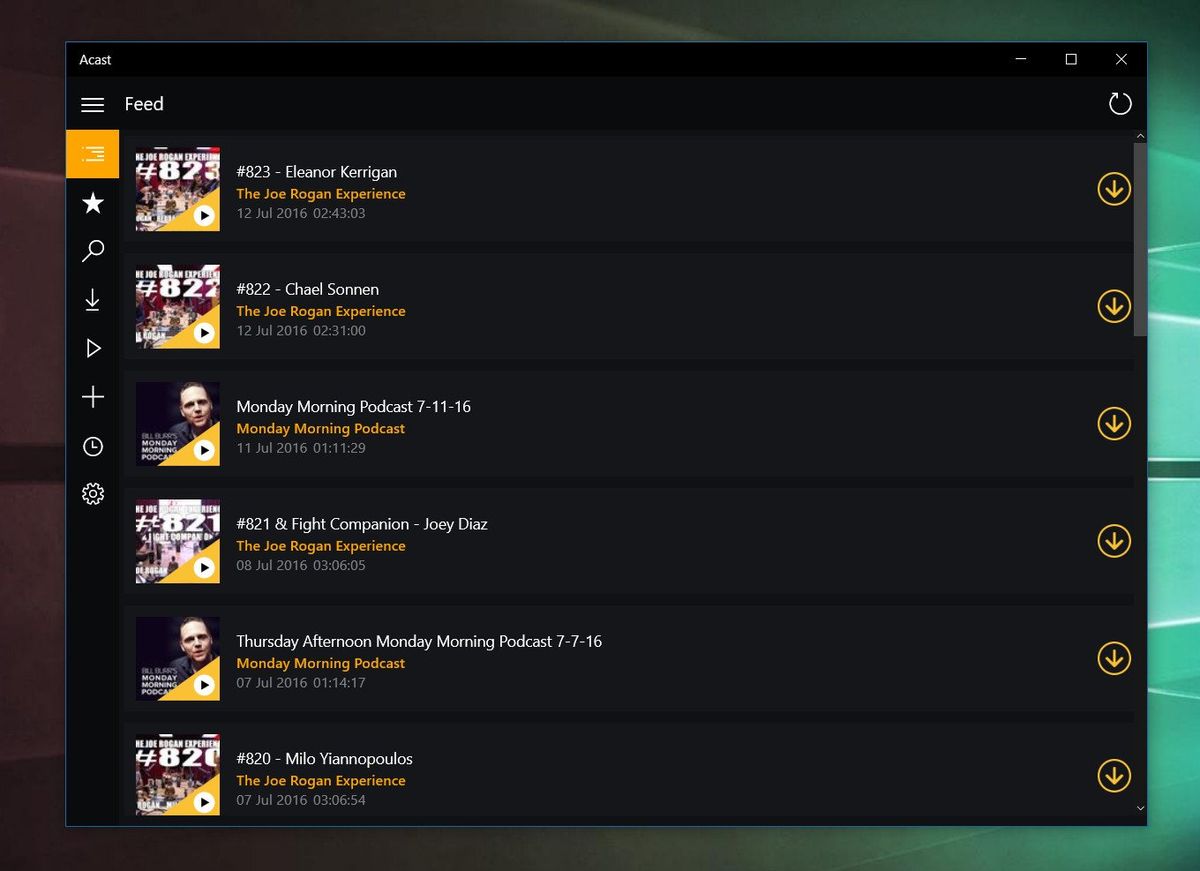Play episode #822 from its thumbnail
The height and width of the screenshot is (871, 1200).
click(x=204, y=333)
